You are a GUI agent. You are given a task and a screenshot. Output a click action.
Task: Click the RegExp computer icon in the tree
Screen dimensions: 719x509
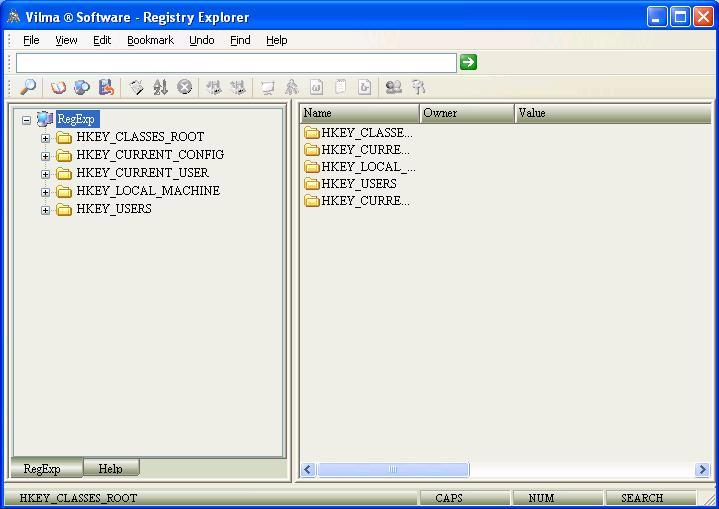[45, 119]
